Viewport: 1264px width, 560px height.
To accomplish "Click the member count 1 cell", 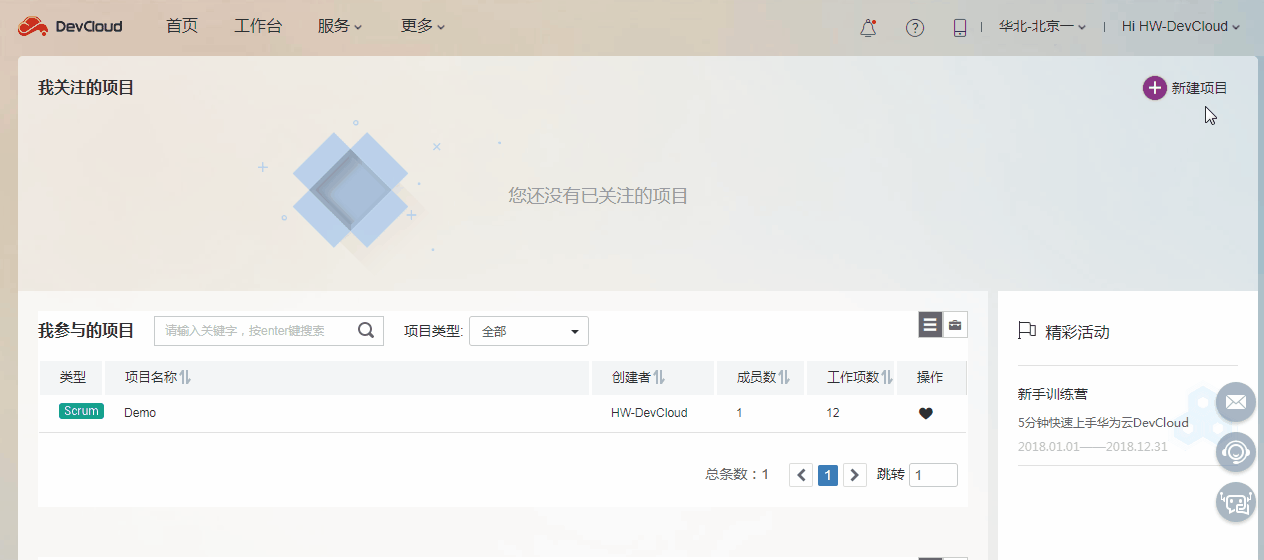I will pyautogui.click(x=739, y=412).
